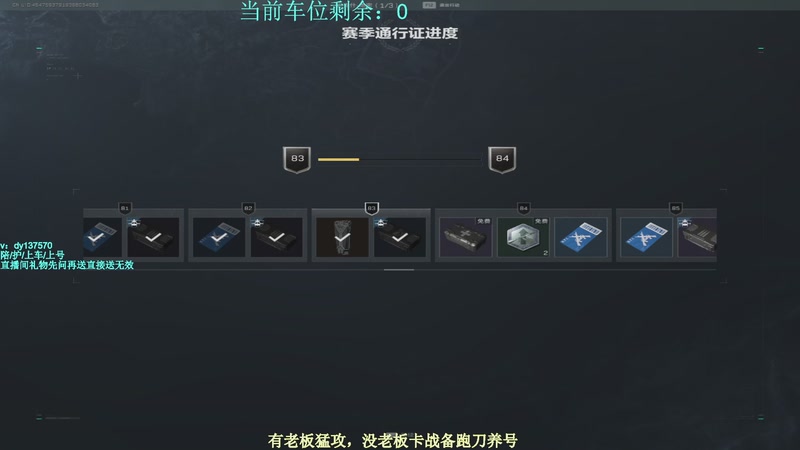The image size is (800, 450).
Task: Claim the free medical crate at tier 84
Action: 466,237
